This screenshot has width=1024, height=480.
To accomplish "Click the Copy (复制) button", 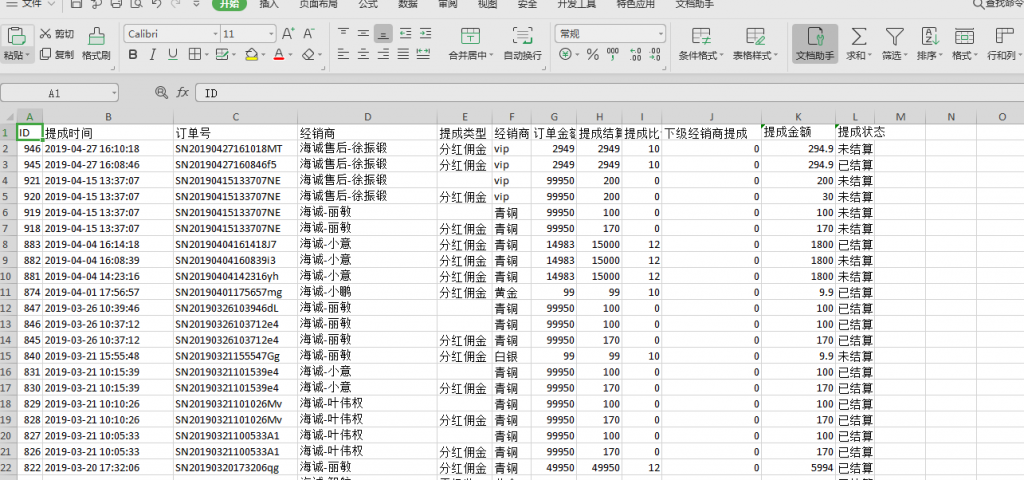I will (x=57, y=55).
